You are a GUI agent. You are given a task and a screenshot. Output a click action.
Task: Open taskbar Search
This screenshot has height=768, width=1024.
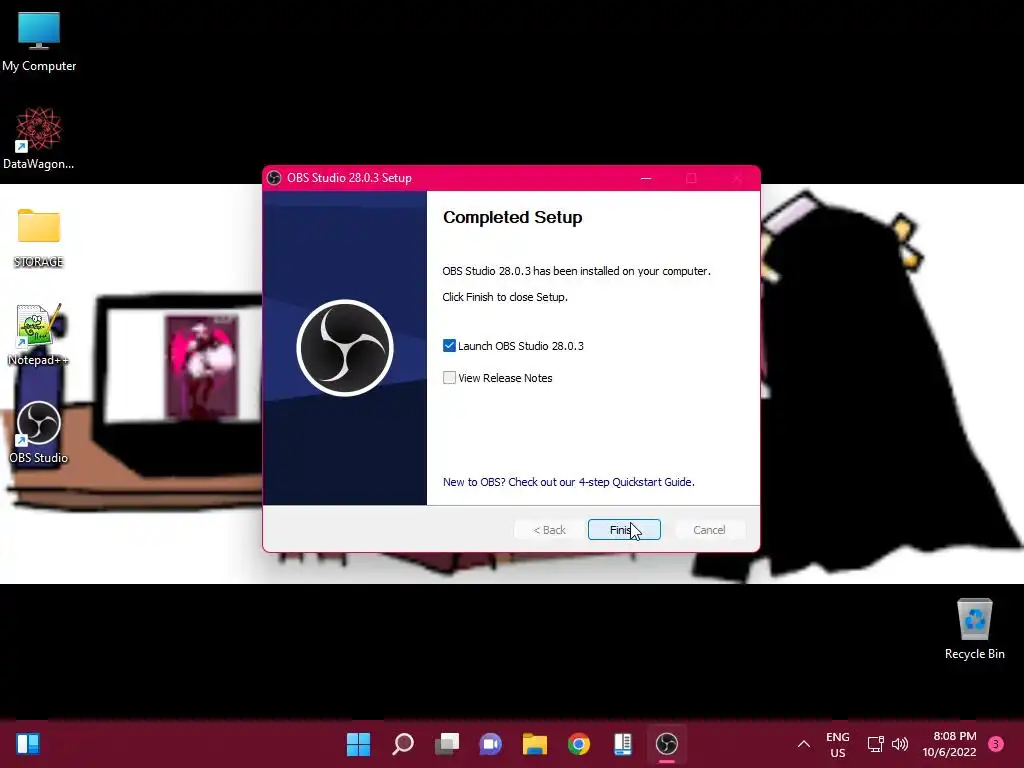point(403,744)
